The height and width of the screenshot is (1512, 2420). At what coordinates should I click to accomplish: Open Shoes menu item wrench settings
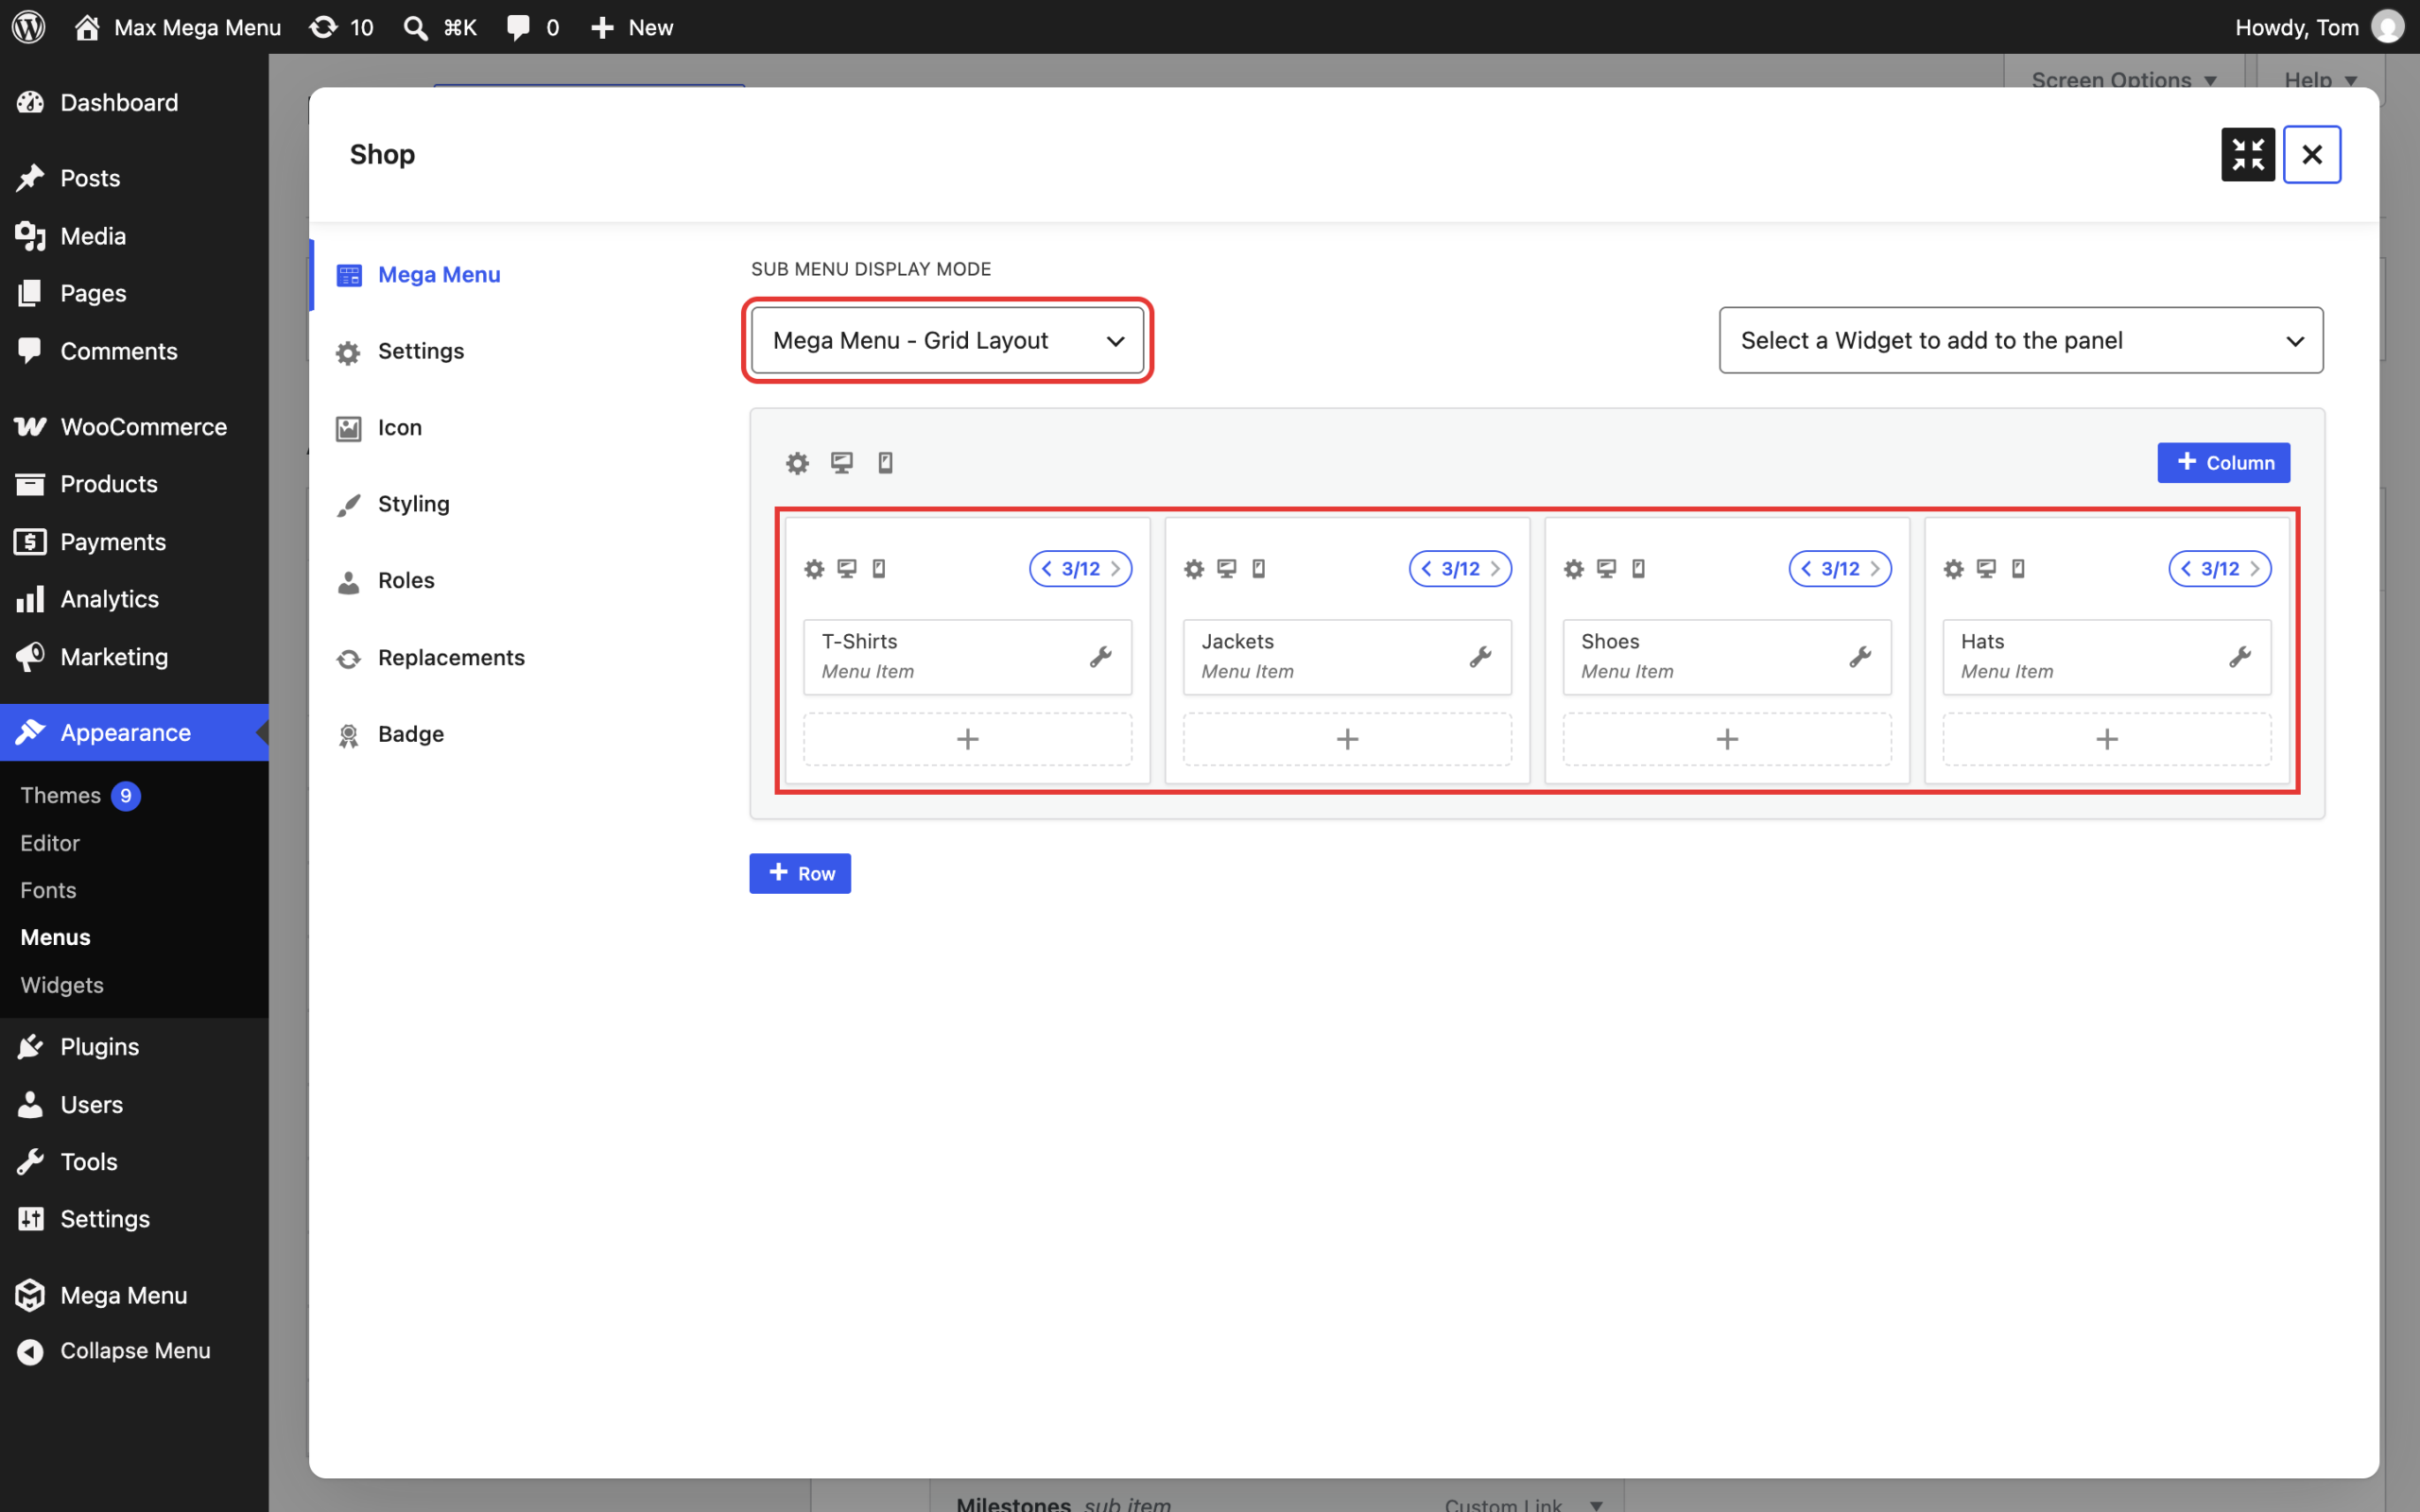pos(1860,657)
